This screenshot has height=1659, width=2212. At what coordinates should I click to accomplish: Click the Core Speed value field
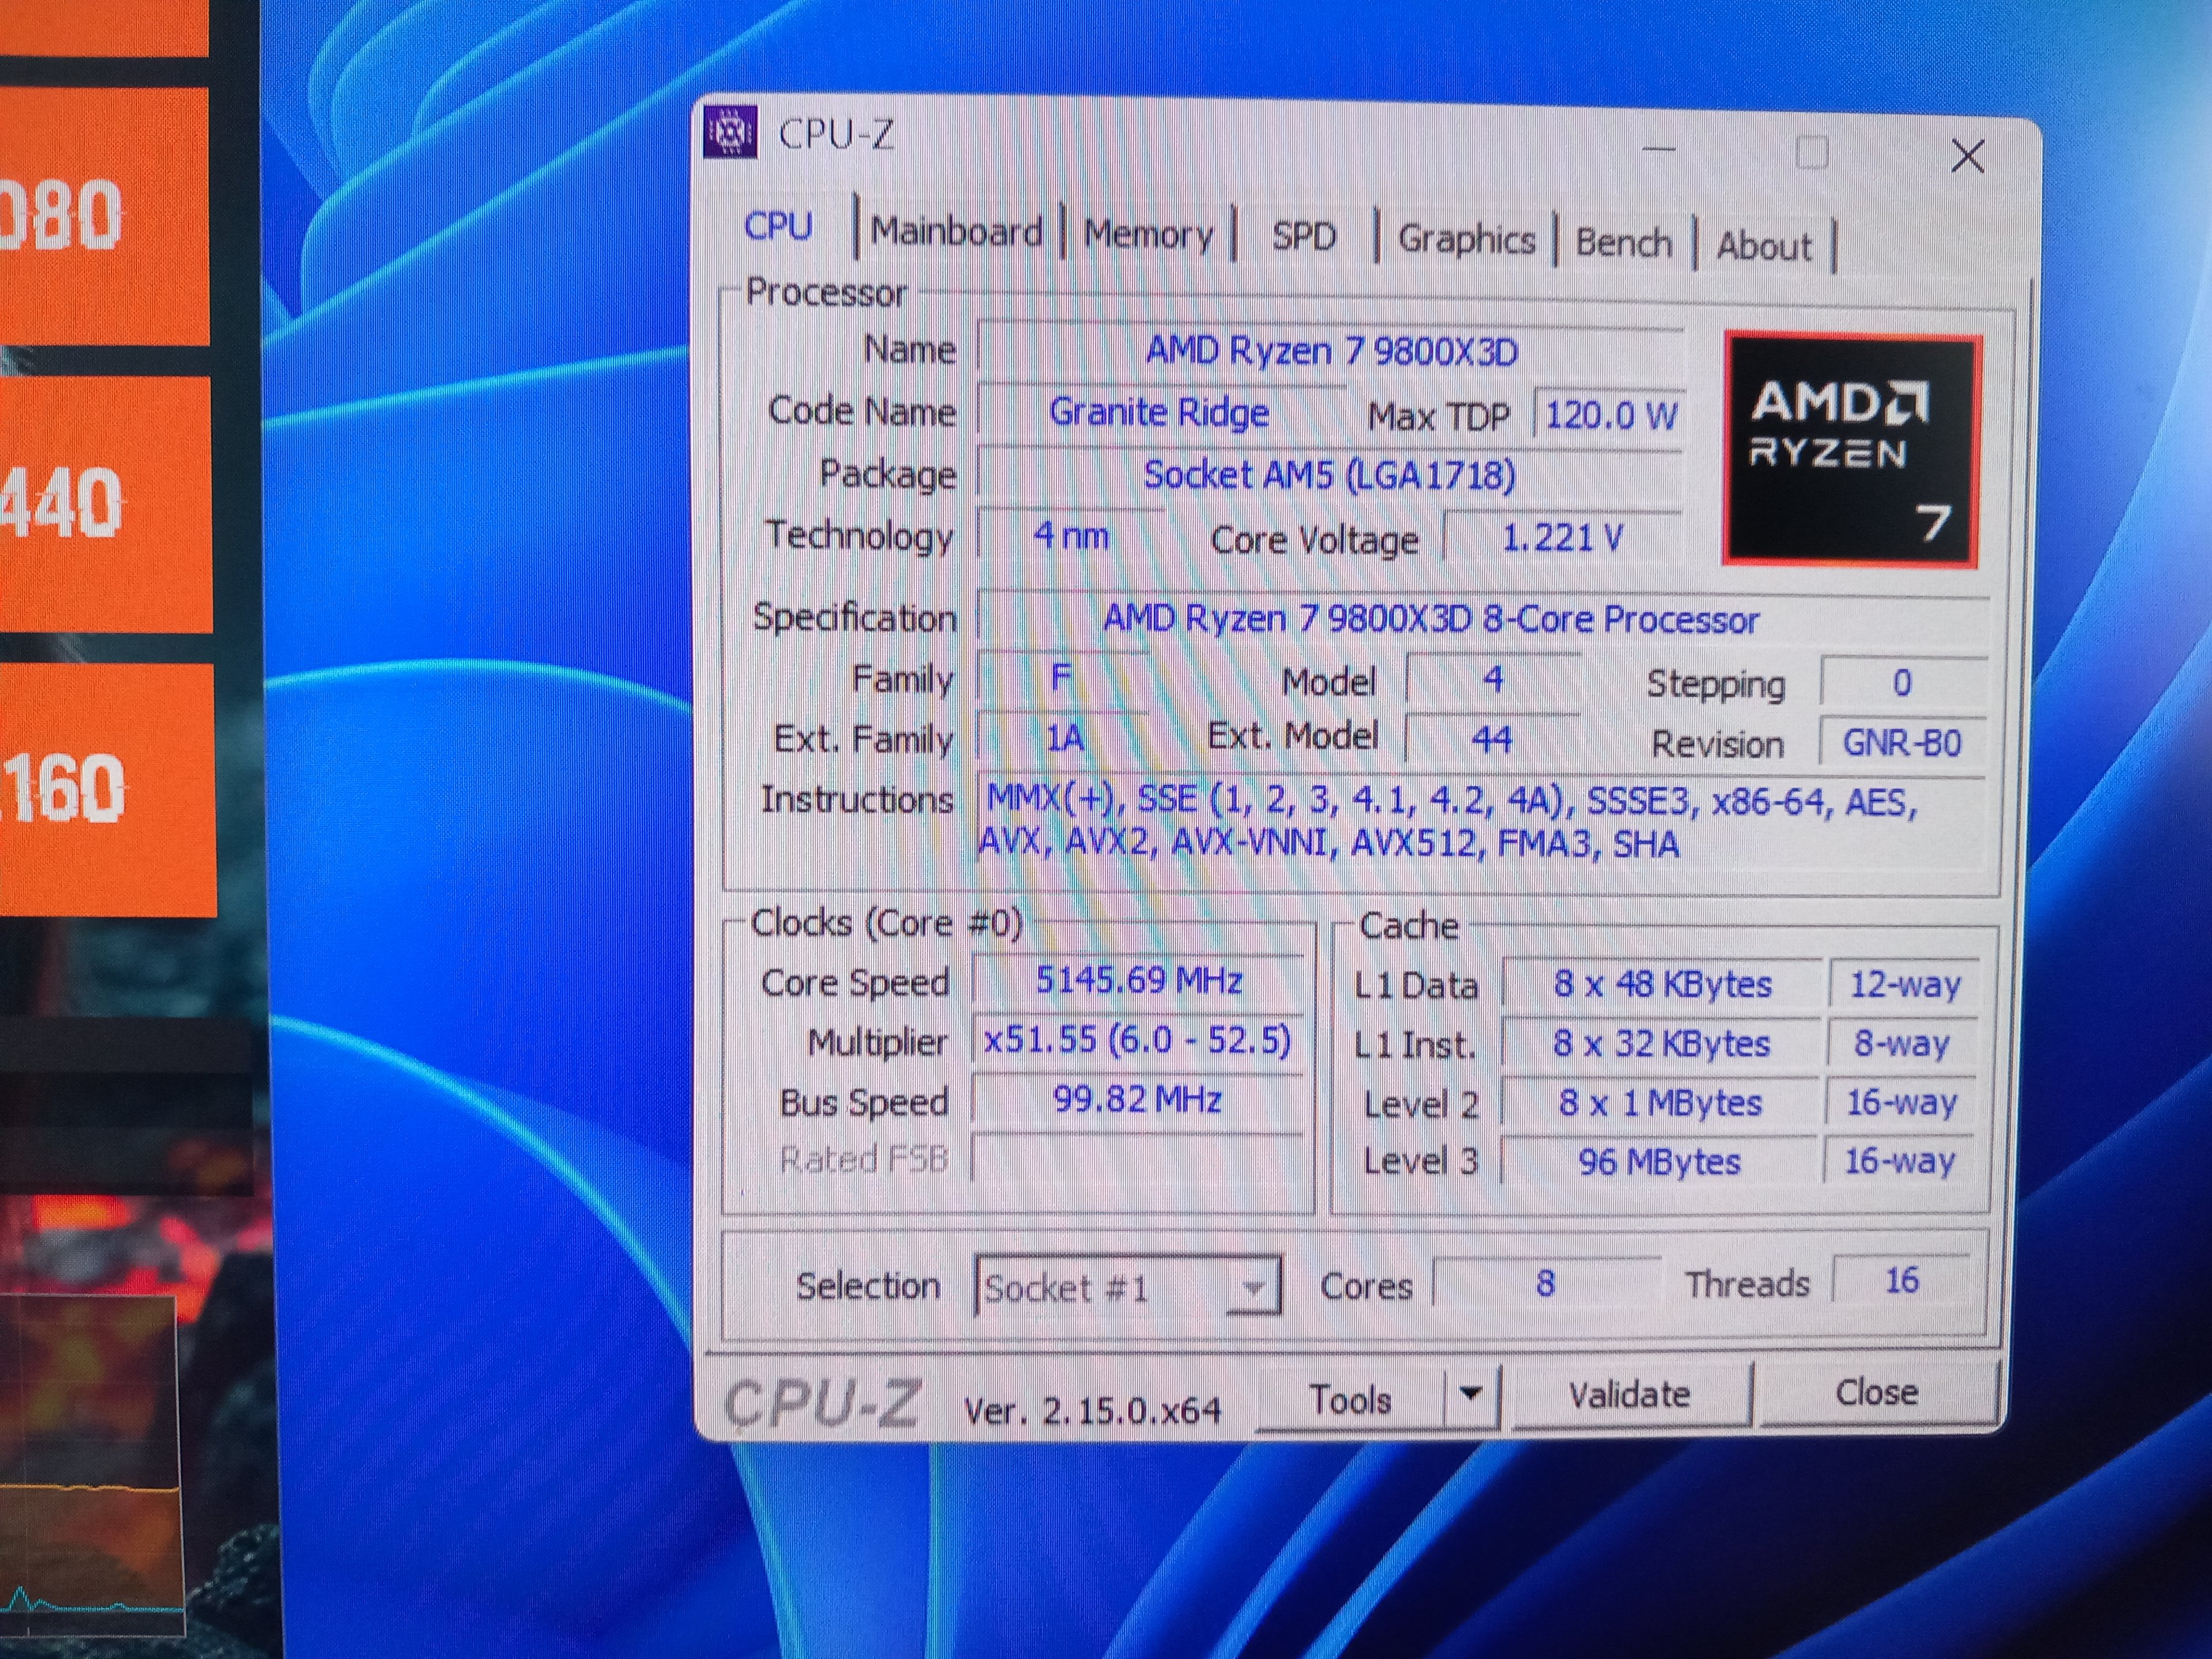click(1138, 980)
